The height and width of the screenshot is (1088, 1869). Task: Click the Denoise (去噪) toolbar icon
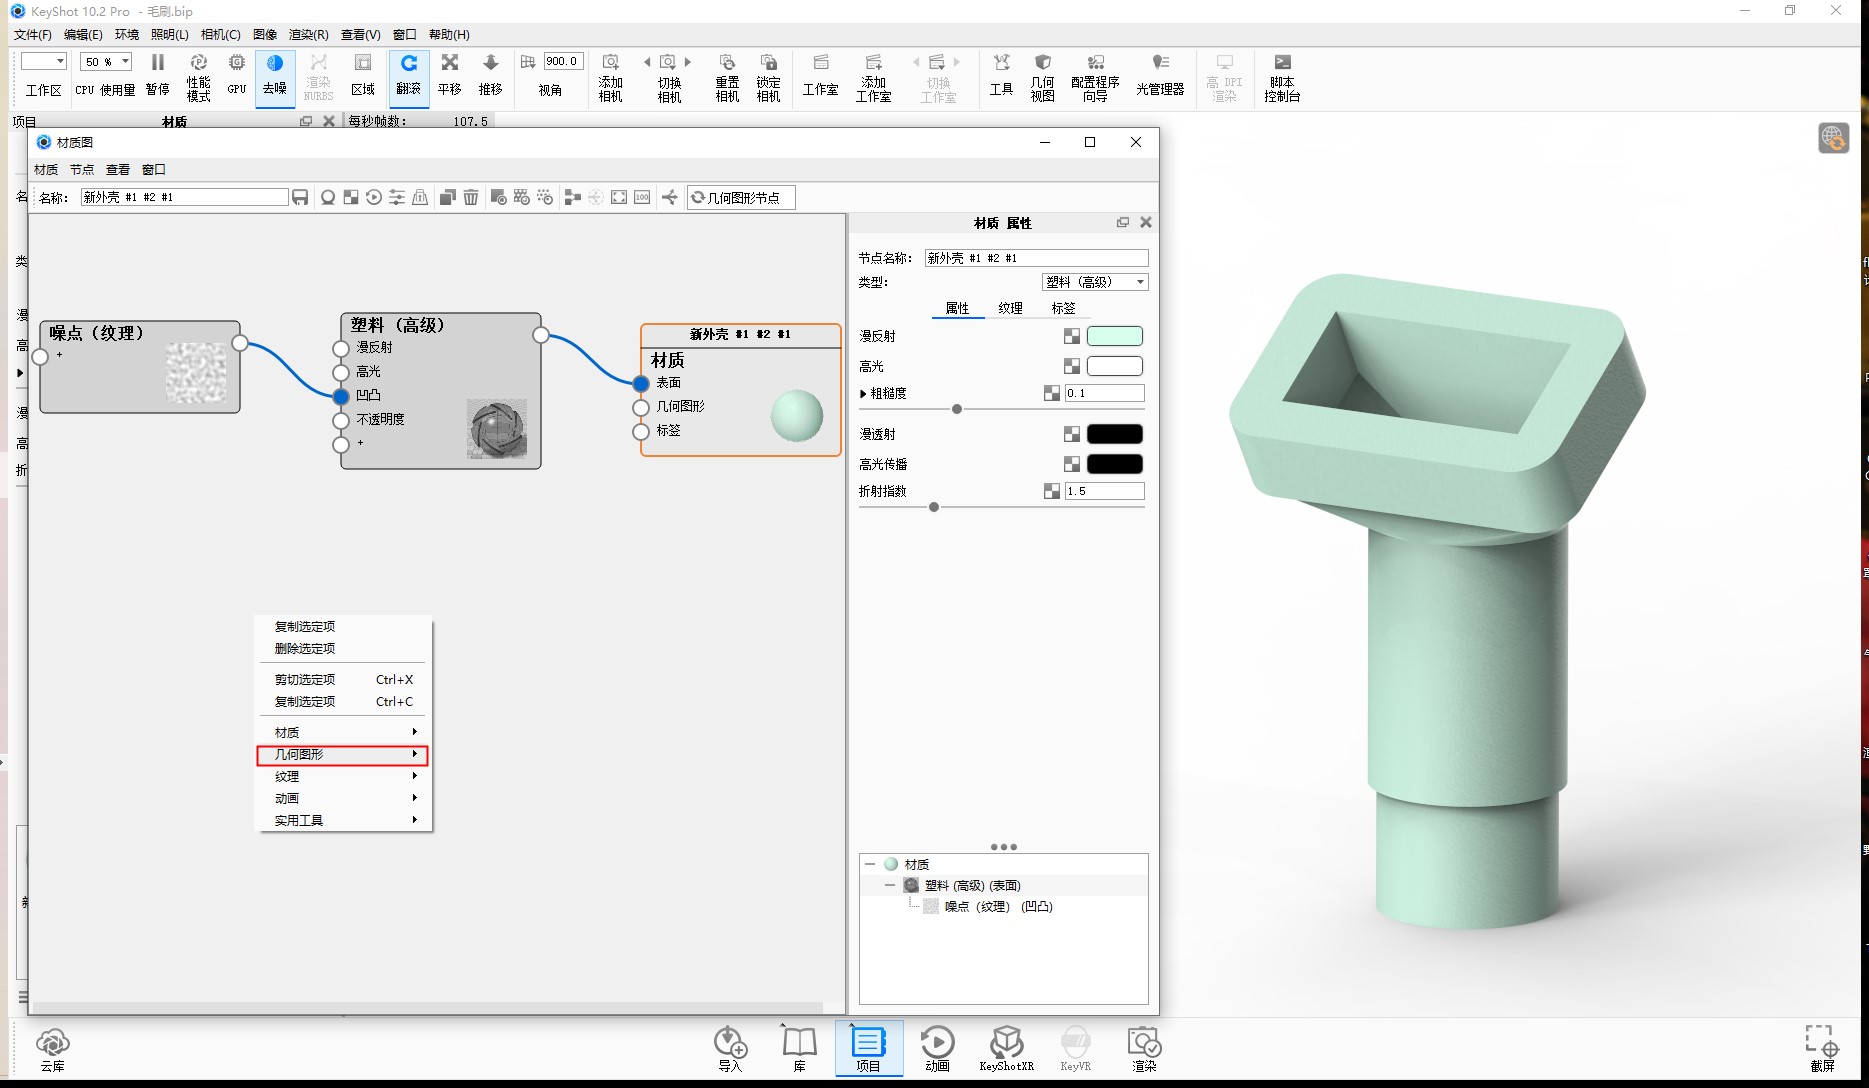275,76
